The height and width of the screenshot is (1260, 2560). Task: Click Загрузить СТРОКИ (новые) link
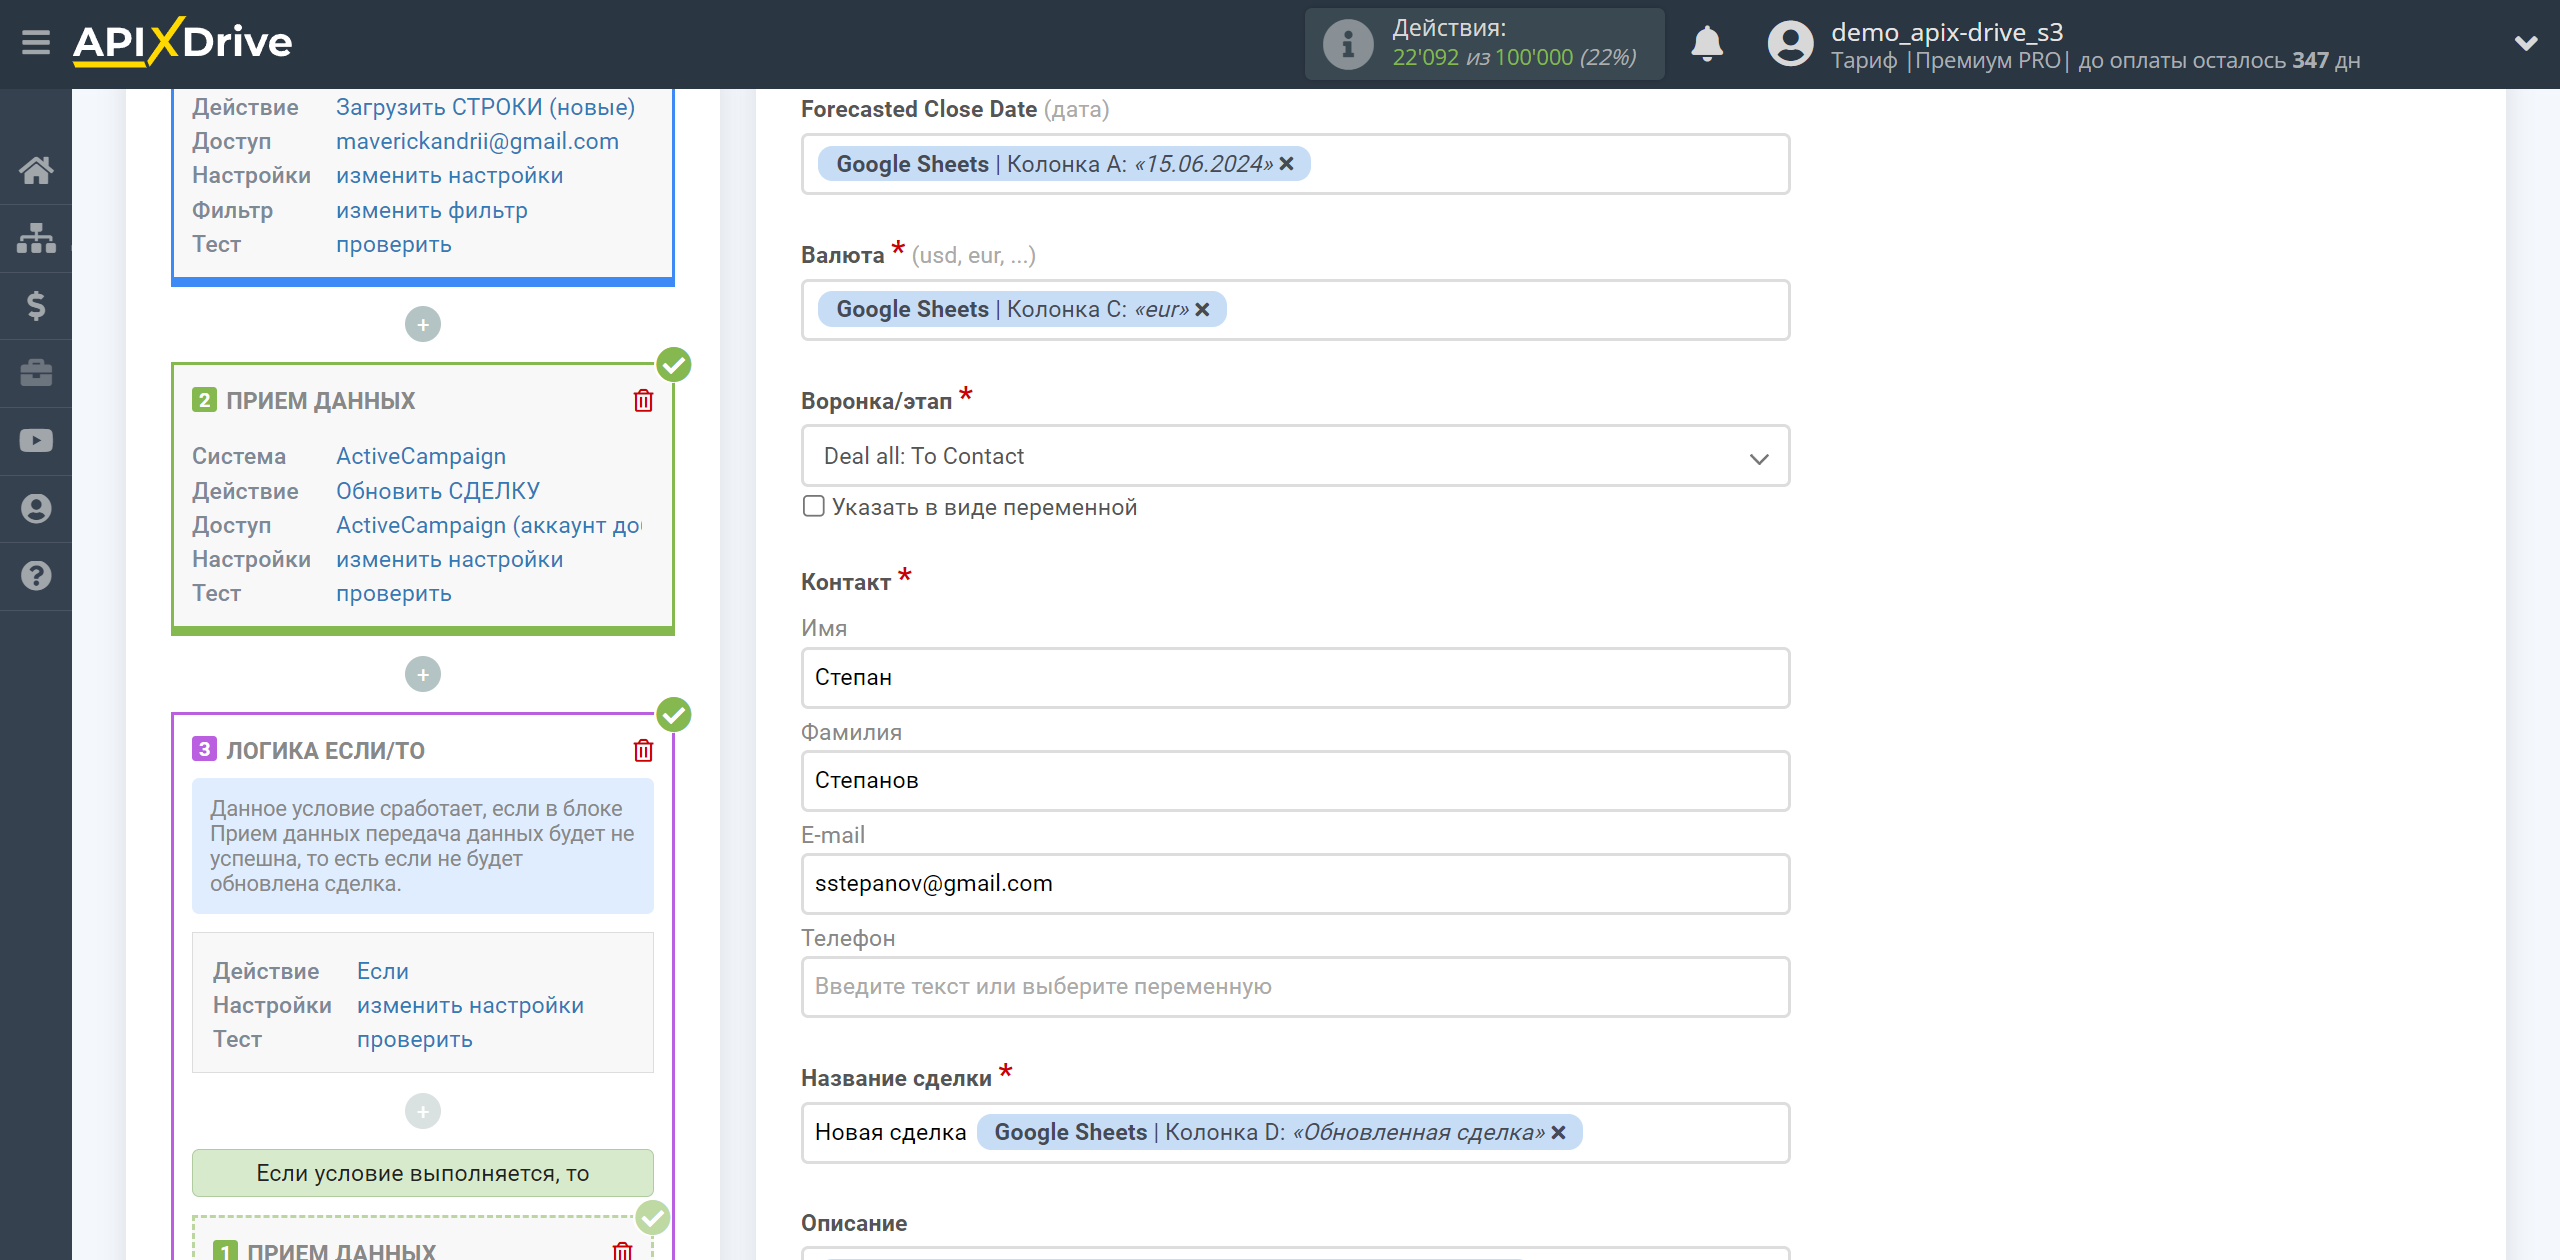(485, 107)
